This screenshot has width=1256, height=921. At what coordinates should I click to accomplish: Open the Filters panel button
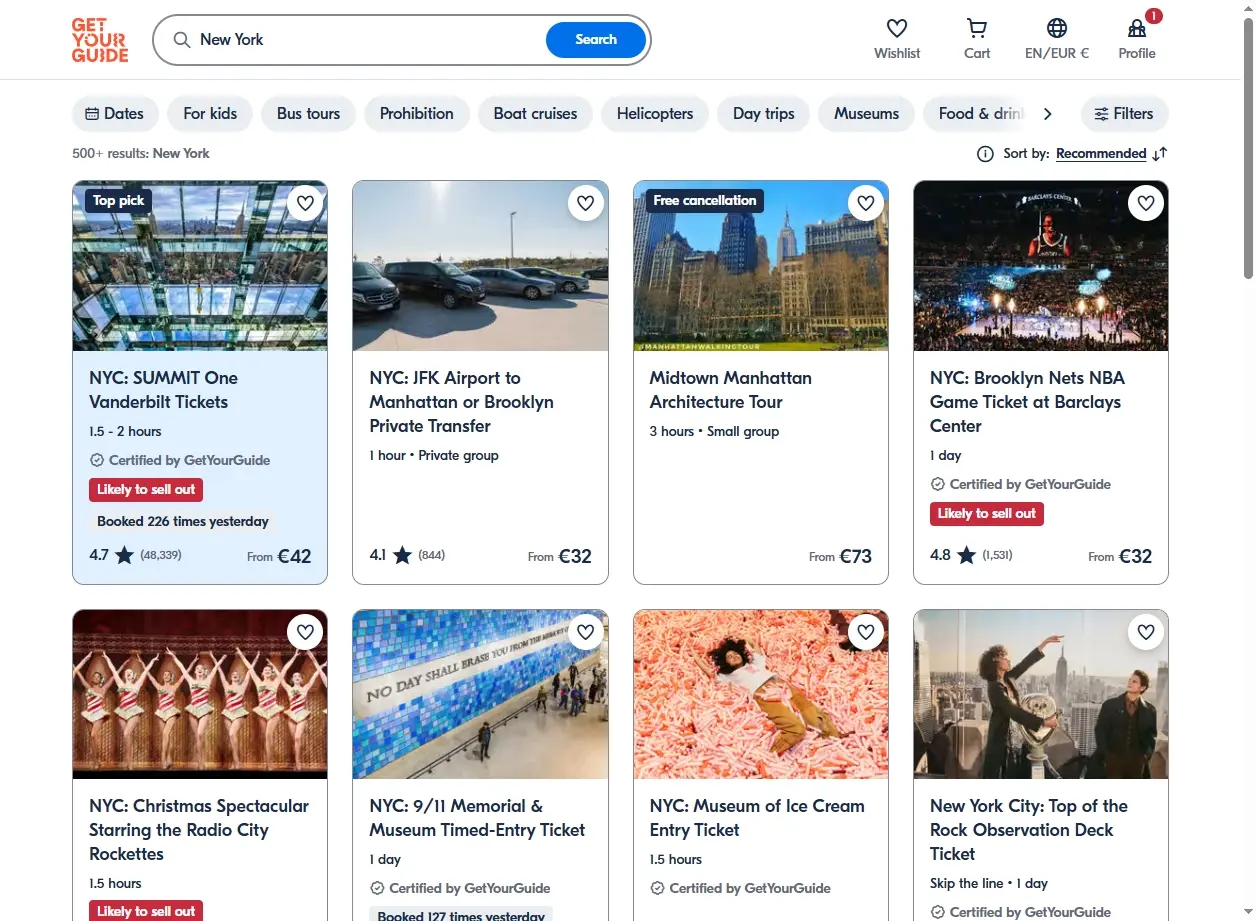tap(1124, 114)
